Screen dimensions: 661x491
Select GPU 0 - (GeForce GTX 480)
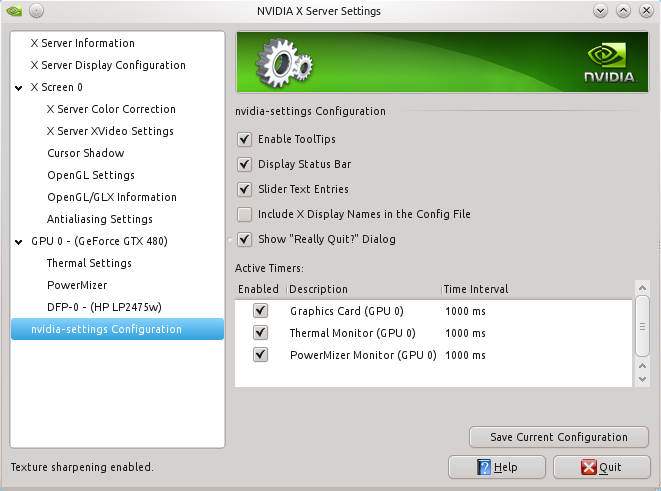(x=99, y=241)
